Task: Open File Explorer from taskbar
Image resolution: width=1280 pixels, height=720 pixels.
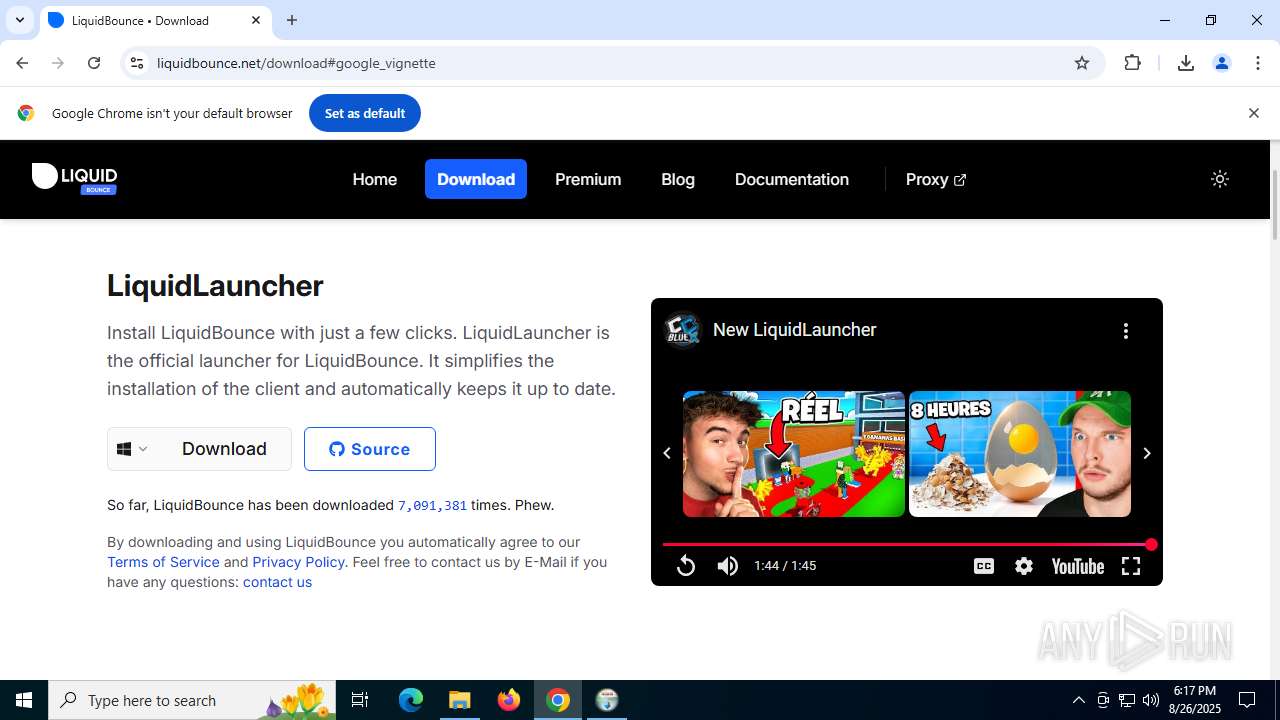Action: 460,700
